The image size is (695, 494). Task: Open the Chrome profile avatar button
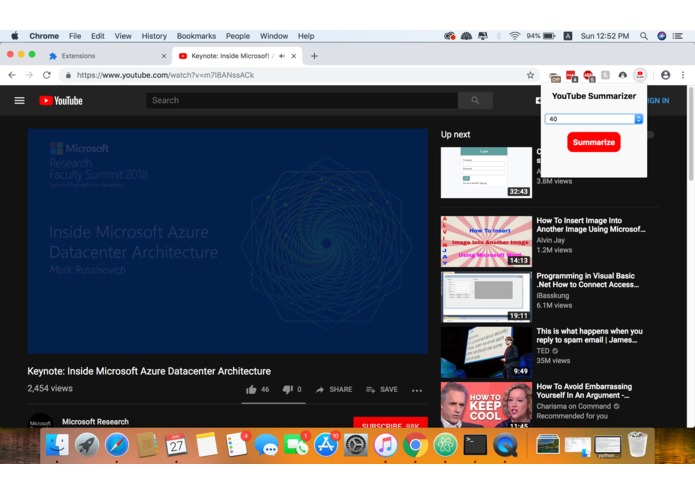[x=665, y=75]
